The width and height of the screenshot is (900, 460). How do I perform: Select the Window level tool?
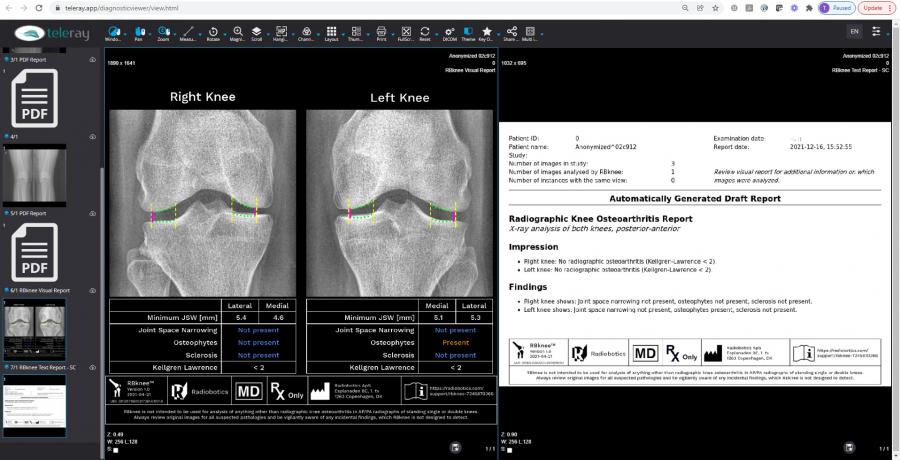click(x=112, y=30)
